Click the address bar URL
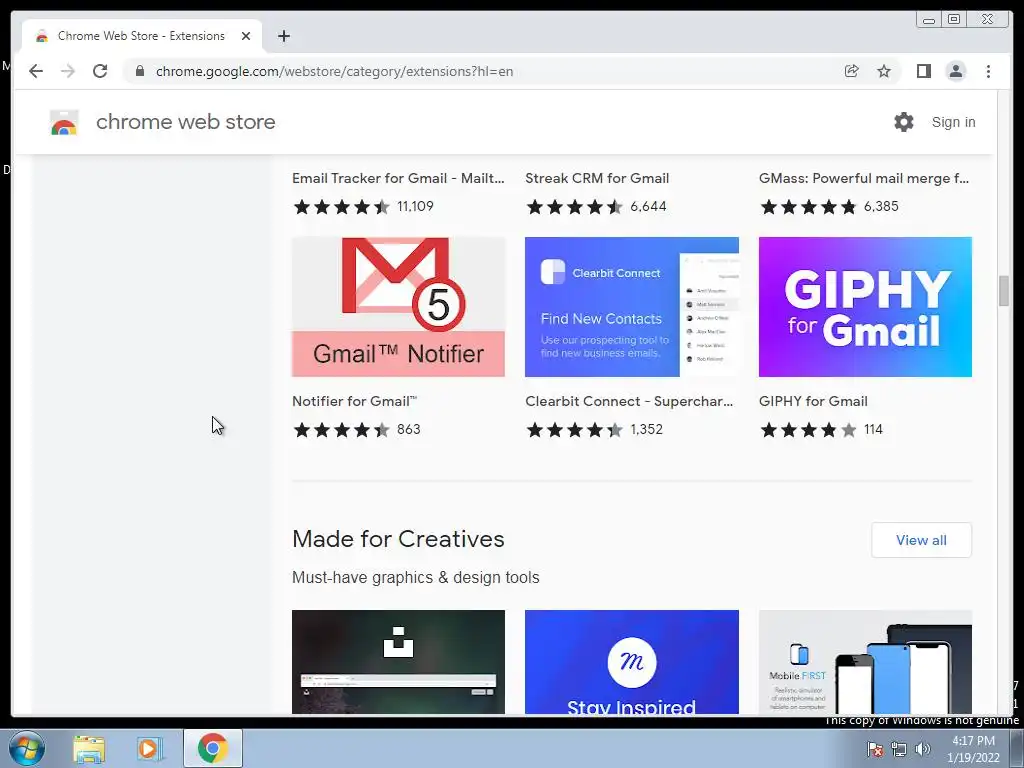The image size is (1024, 768). (334, 71)
